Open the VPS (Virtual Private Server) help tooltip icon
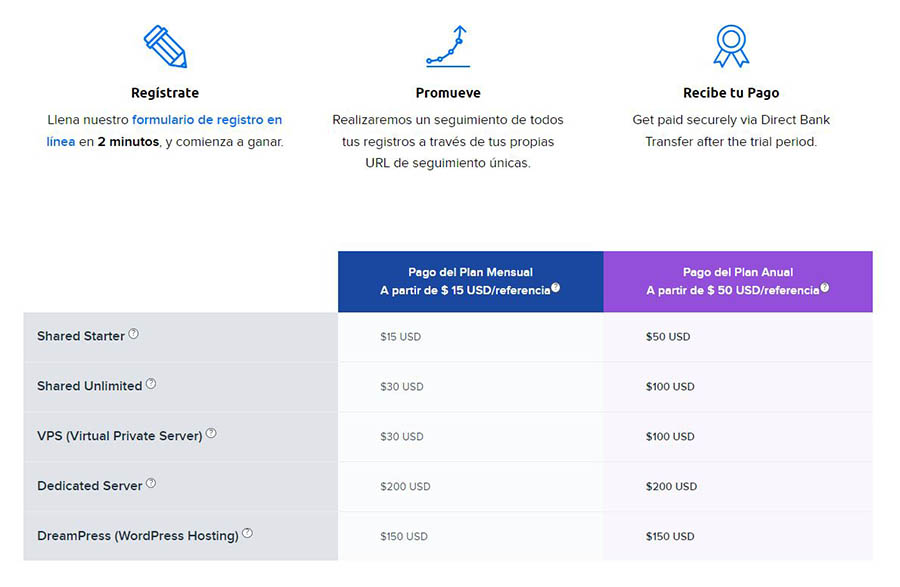This screenshot has width=900, height=587. pos(211,434)
